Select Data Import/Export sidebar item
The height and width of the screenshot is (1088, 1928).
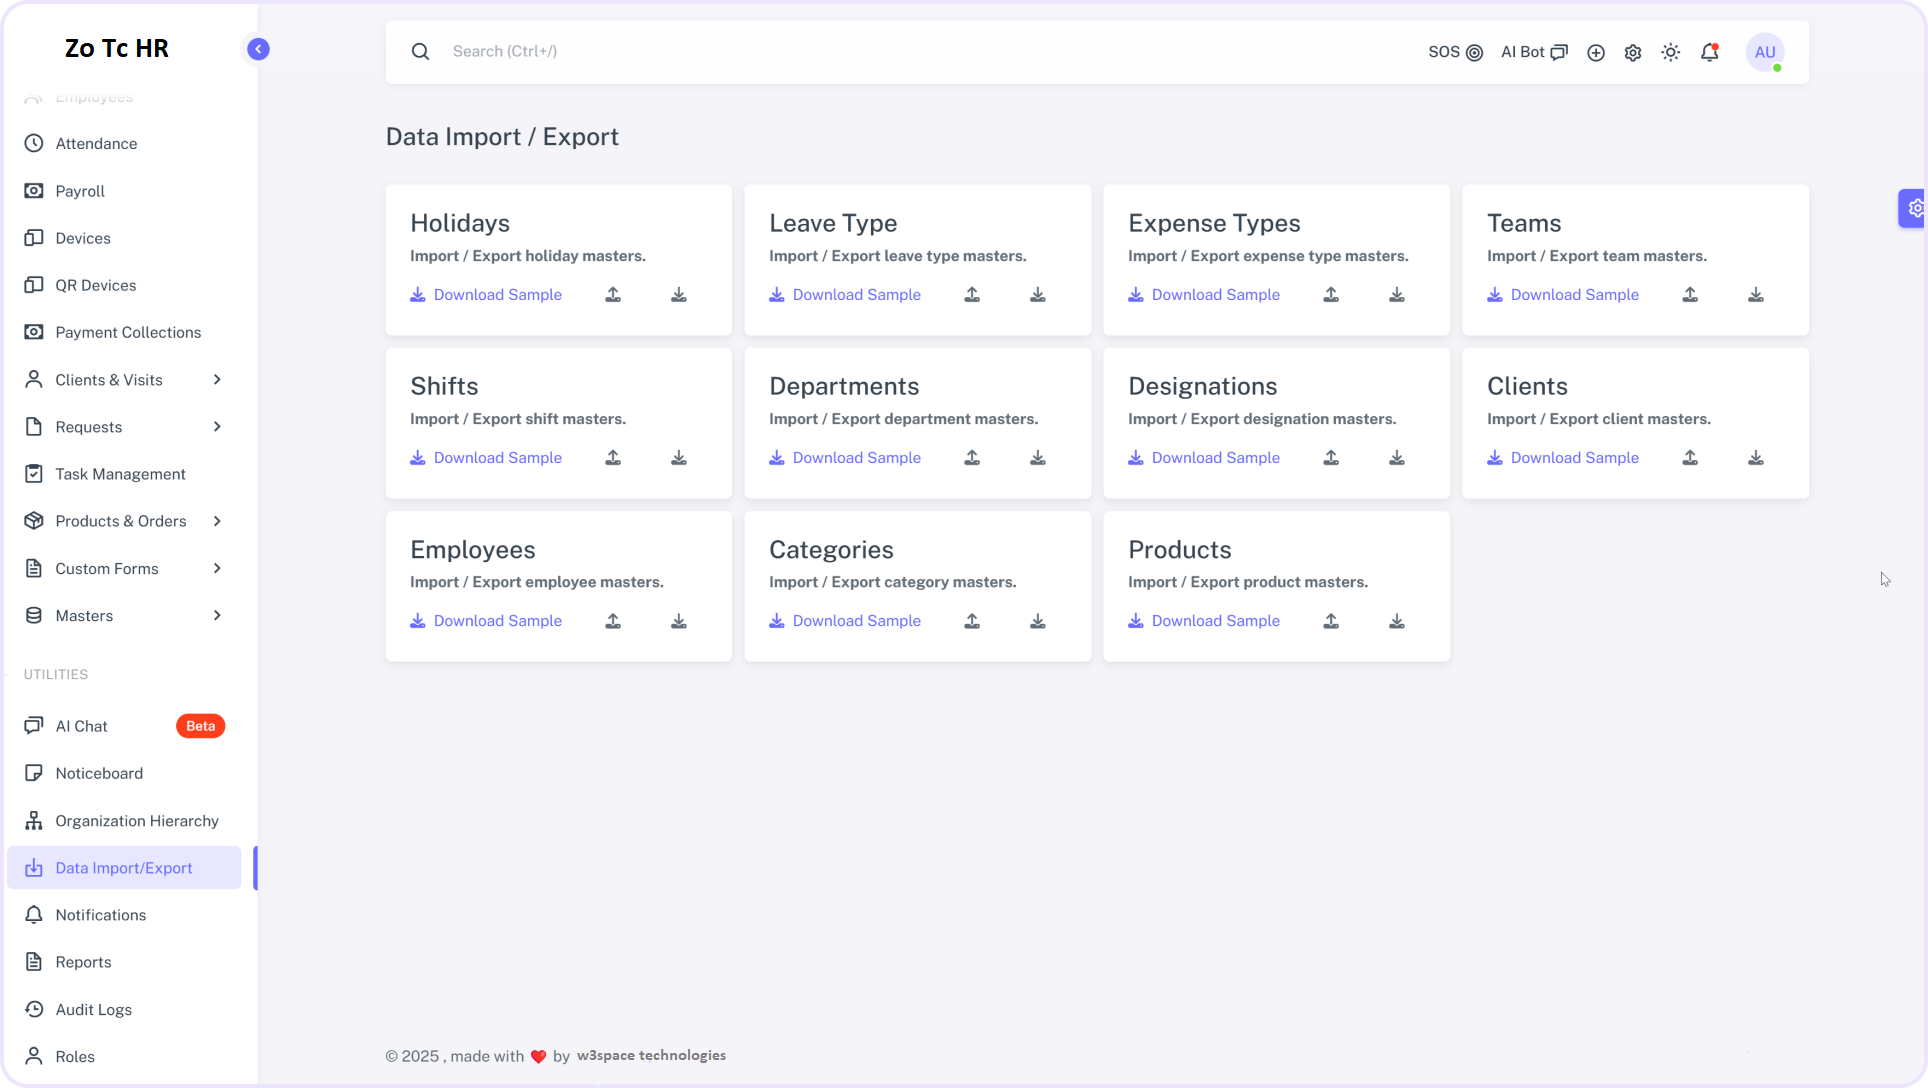(x=124, y=868)
